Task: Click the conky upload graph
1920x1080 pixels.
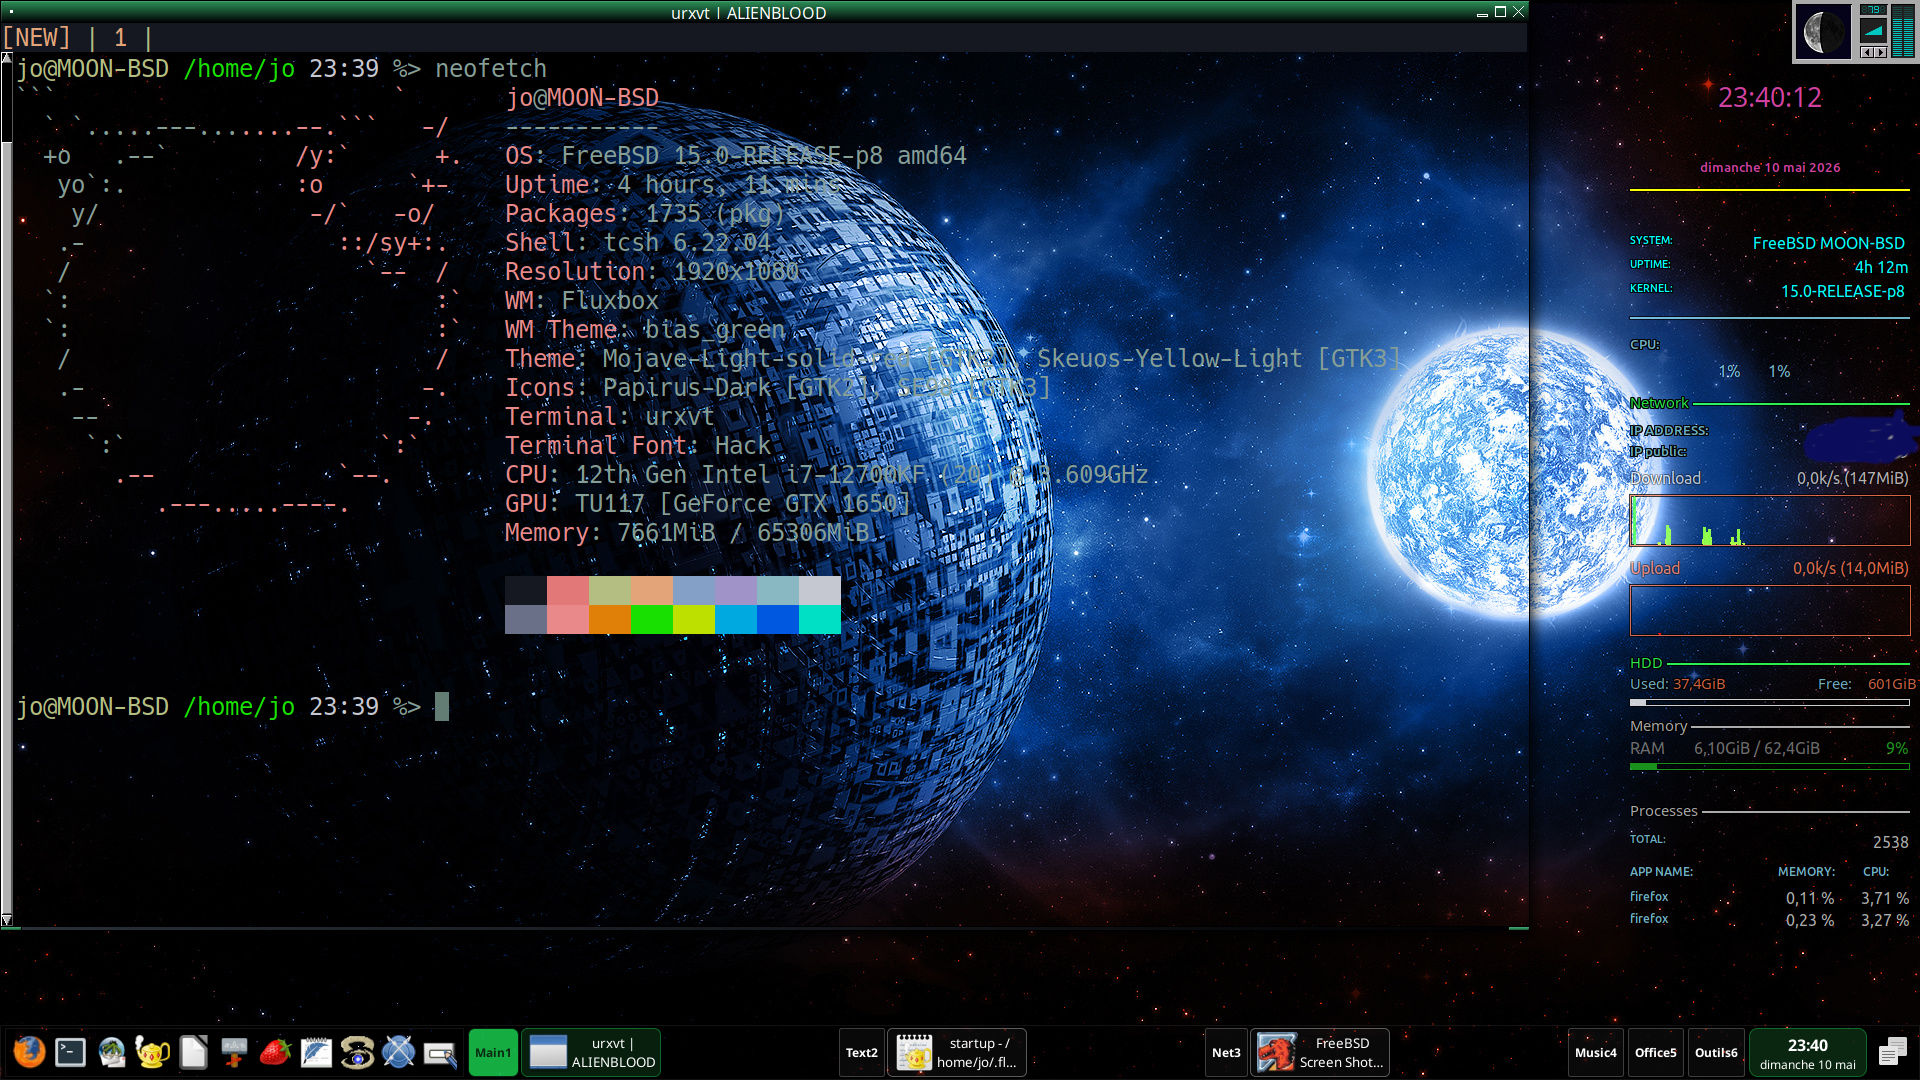Action: click(x=1770, y=610)
